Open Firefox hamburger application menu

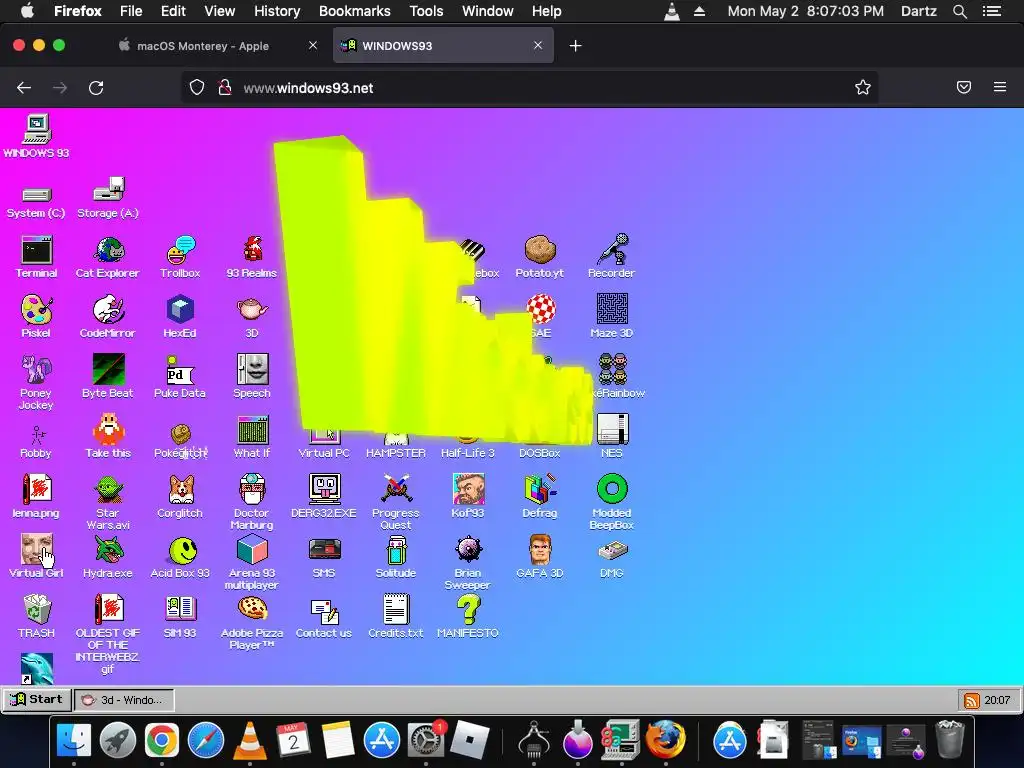[x=1000, y=87]
